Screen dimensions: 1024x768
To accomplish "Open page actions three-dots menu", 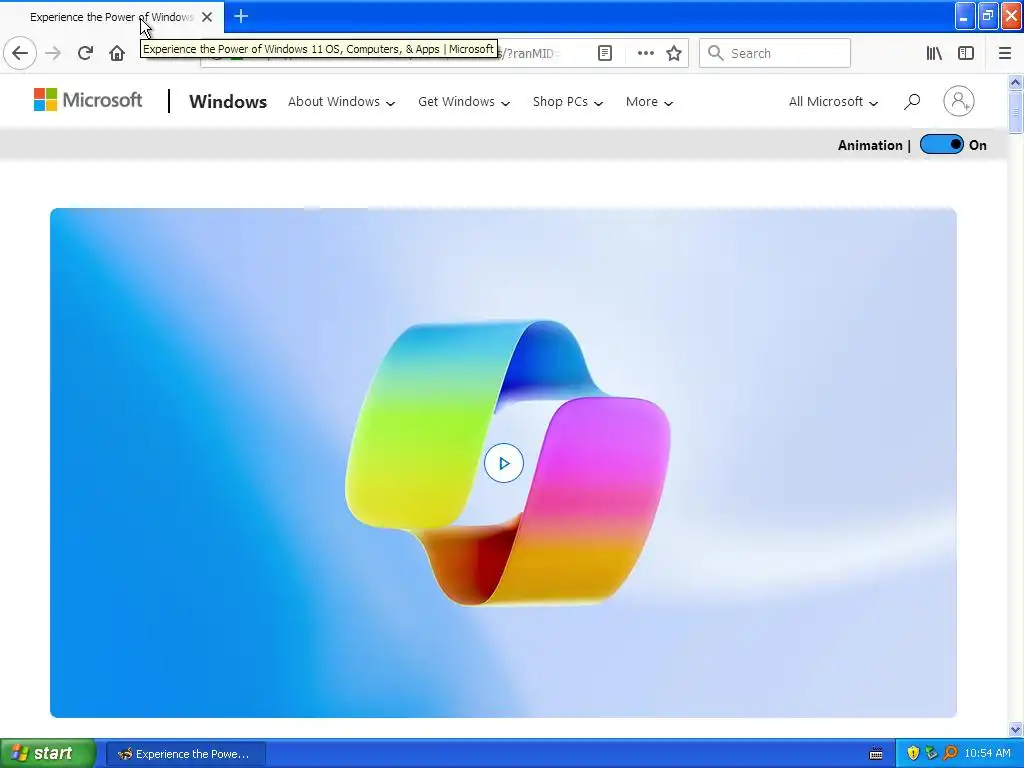I will [x=645, y=53].
